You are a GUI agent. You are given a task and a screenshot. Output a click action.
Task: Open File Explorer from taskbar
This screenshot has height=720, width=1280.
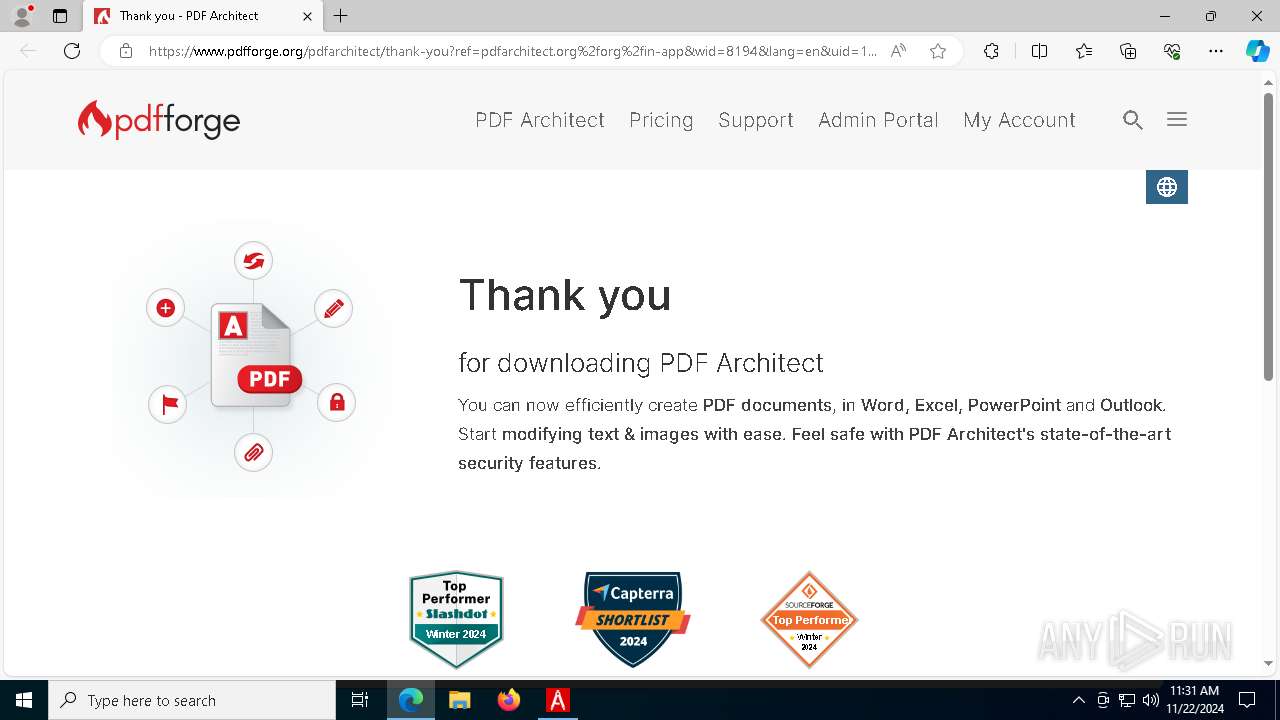pos(460,700)
